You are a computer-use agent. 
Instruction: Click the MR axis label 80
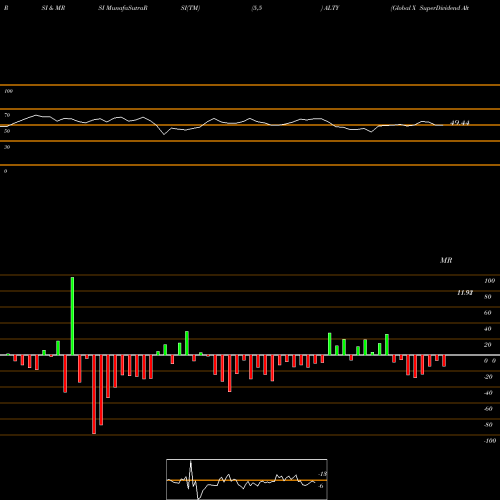[x=488, y=297]
